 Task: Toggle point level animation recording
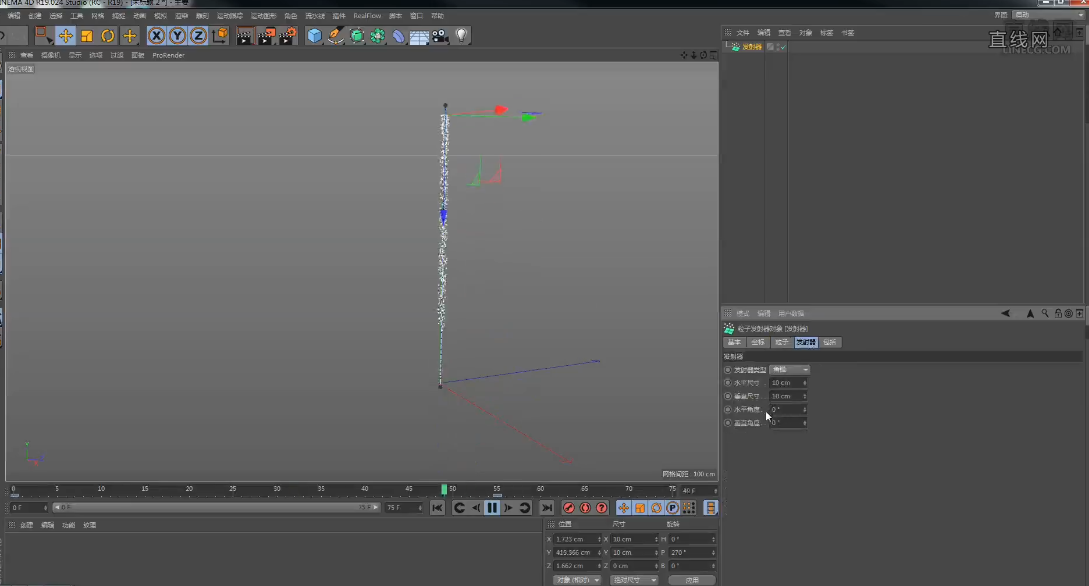[x=688, y=508]
